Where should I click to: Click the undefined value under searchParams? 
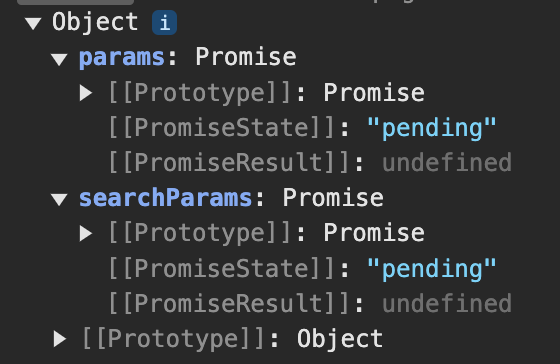pyautogui.click(x=447, y=303)
